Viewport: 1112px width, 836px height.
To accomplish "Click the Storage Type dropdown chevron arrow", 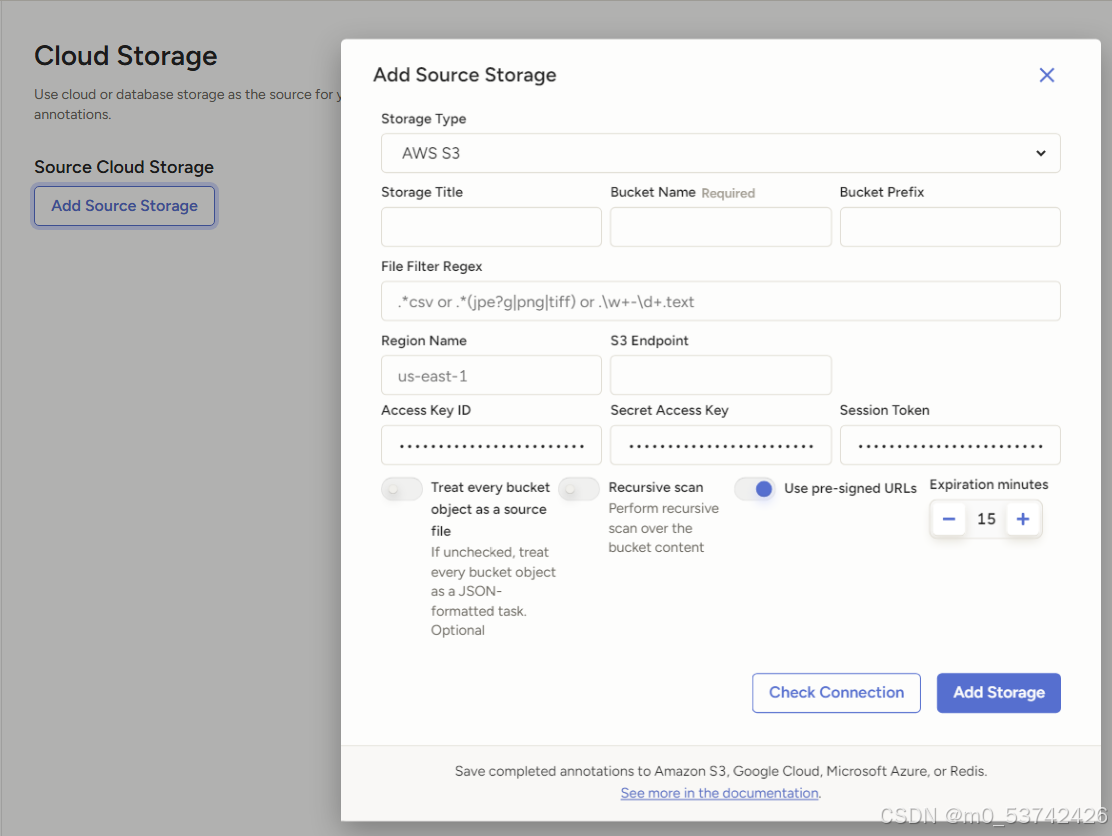I will pos(1040,154).
